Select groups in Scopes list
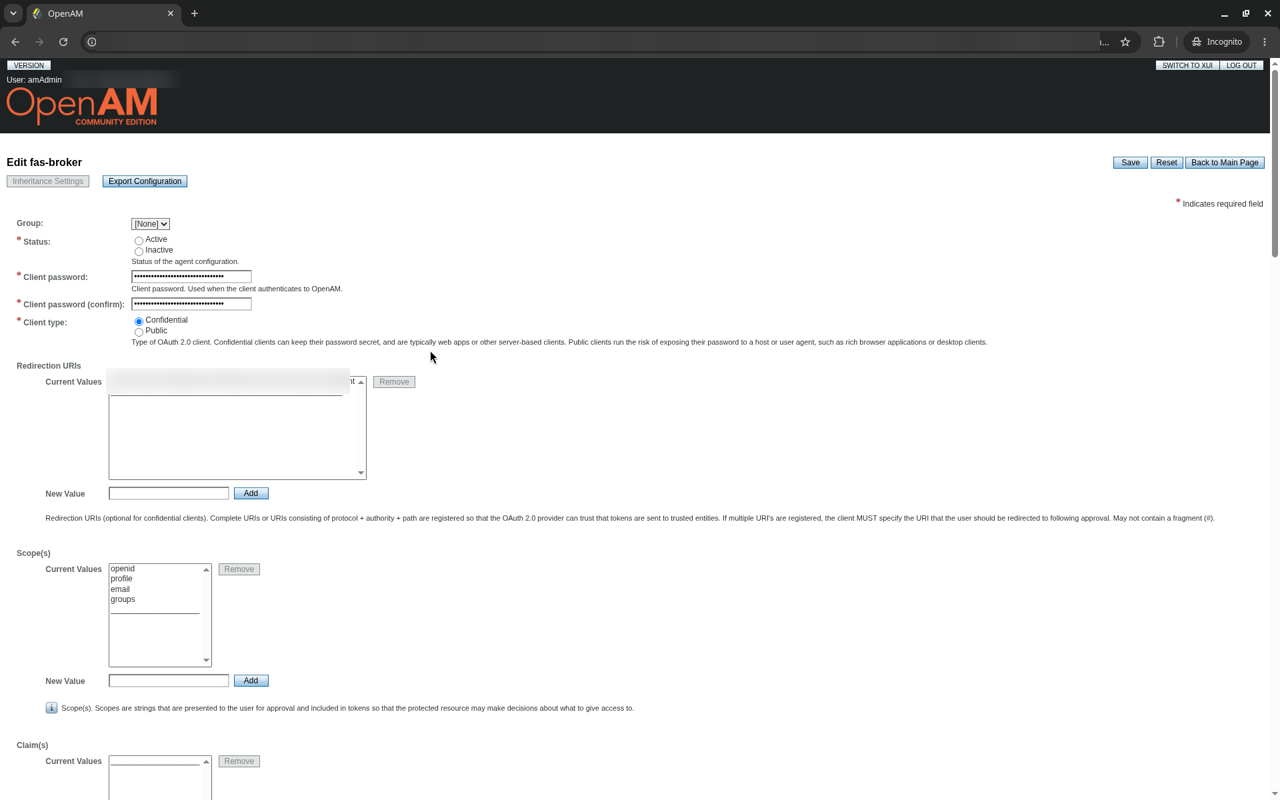 [x=155, y=599]
